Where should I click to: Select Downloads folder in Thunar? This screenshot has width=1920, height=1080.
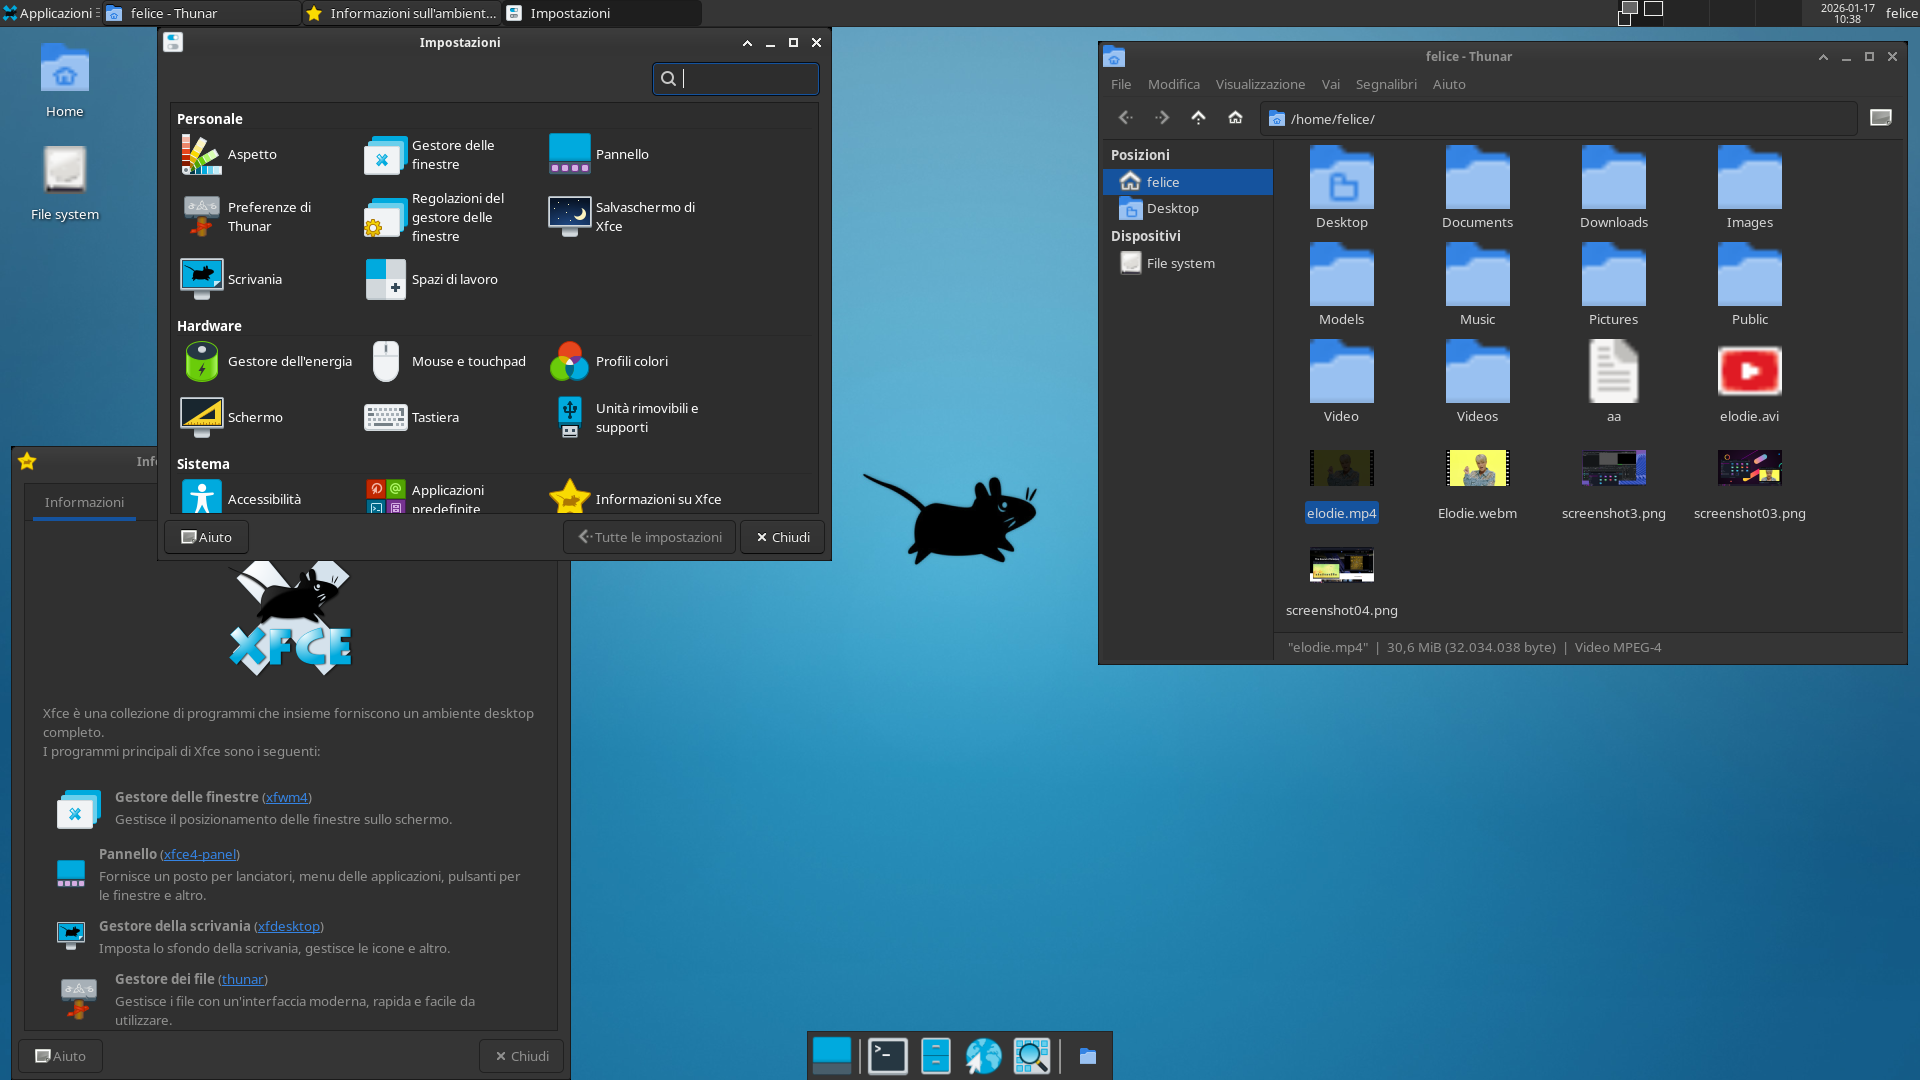point(1613,188)
